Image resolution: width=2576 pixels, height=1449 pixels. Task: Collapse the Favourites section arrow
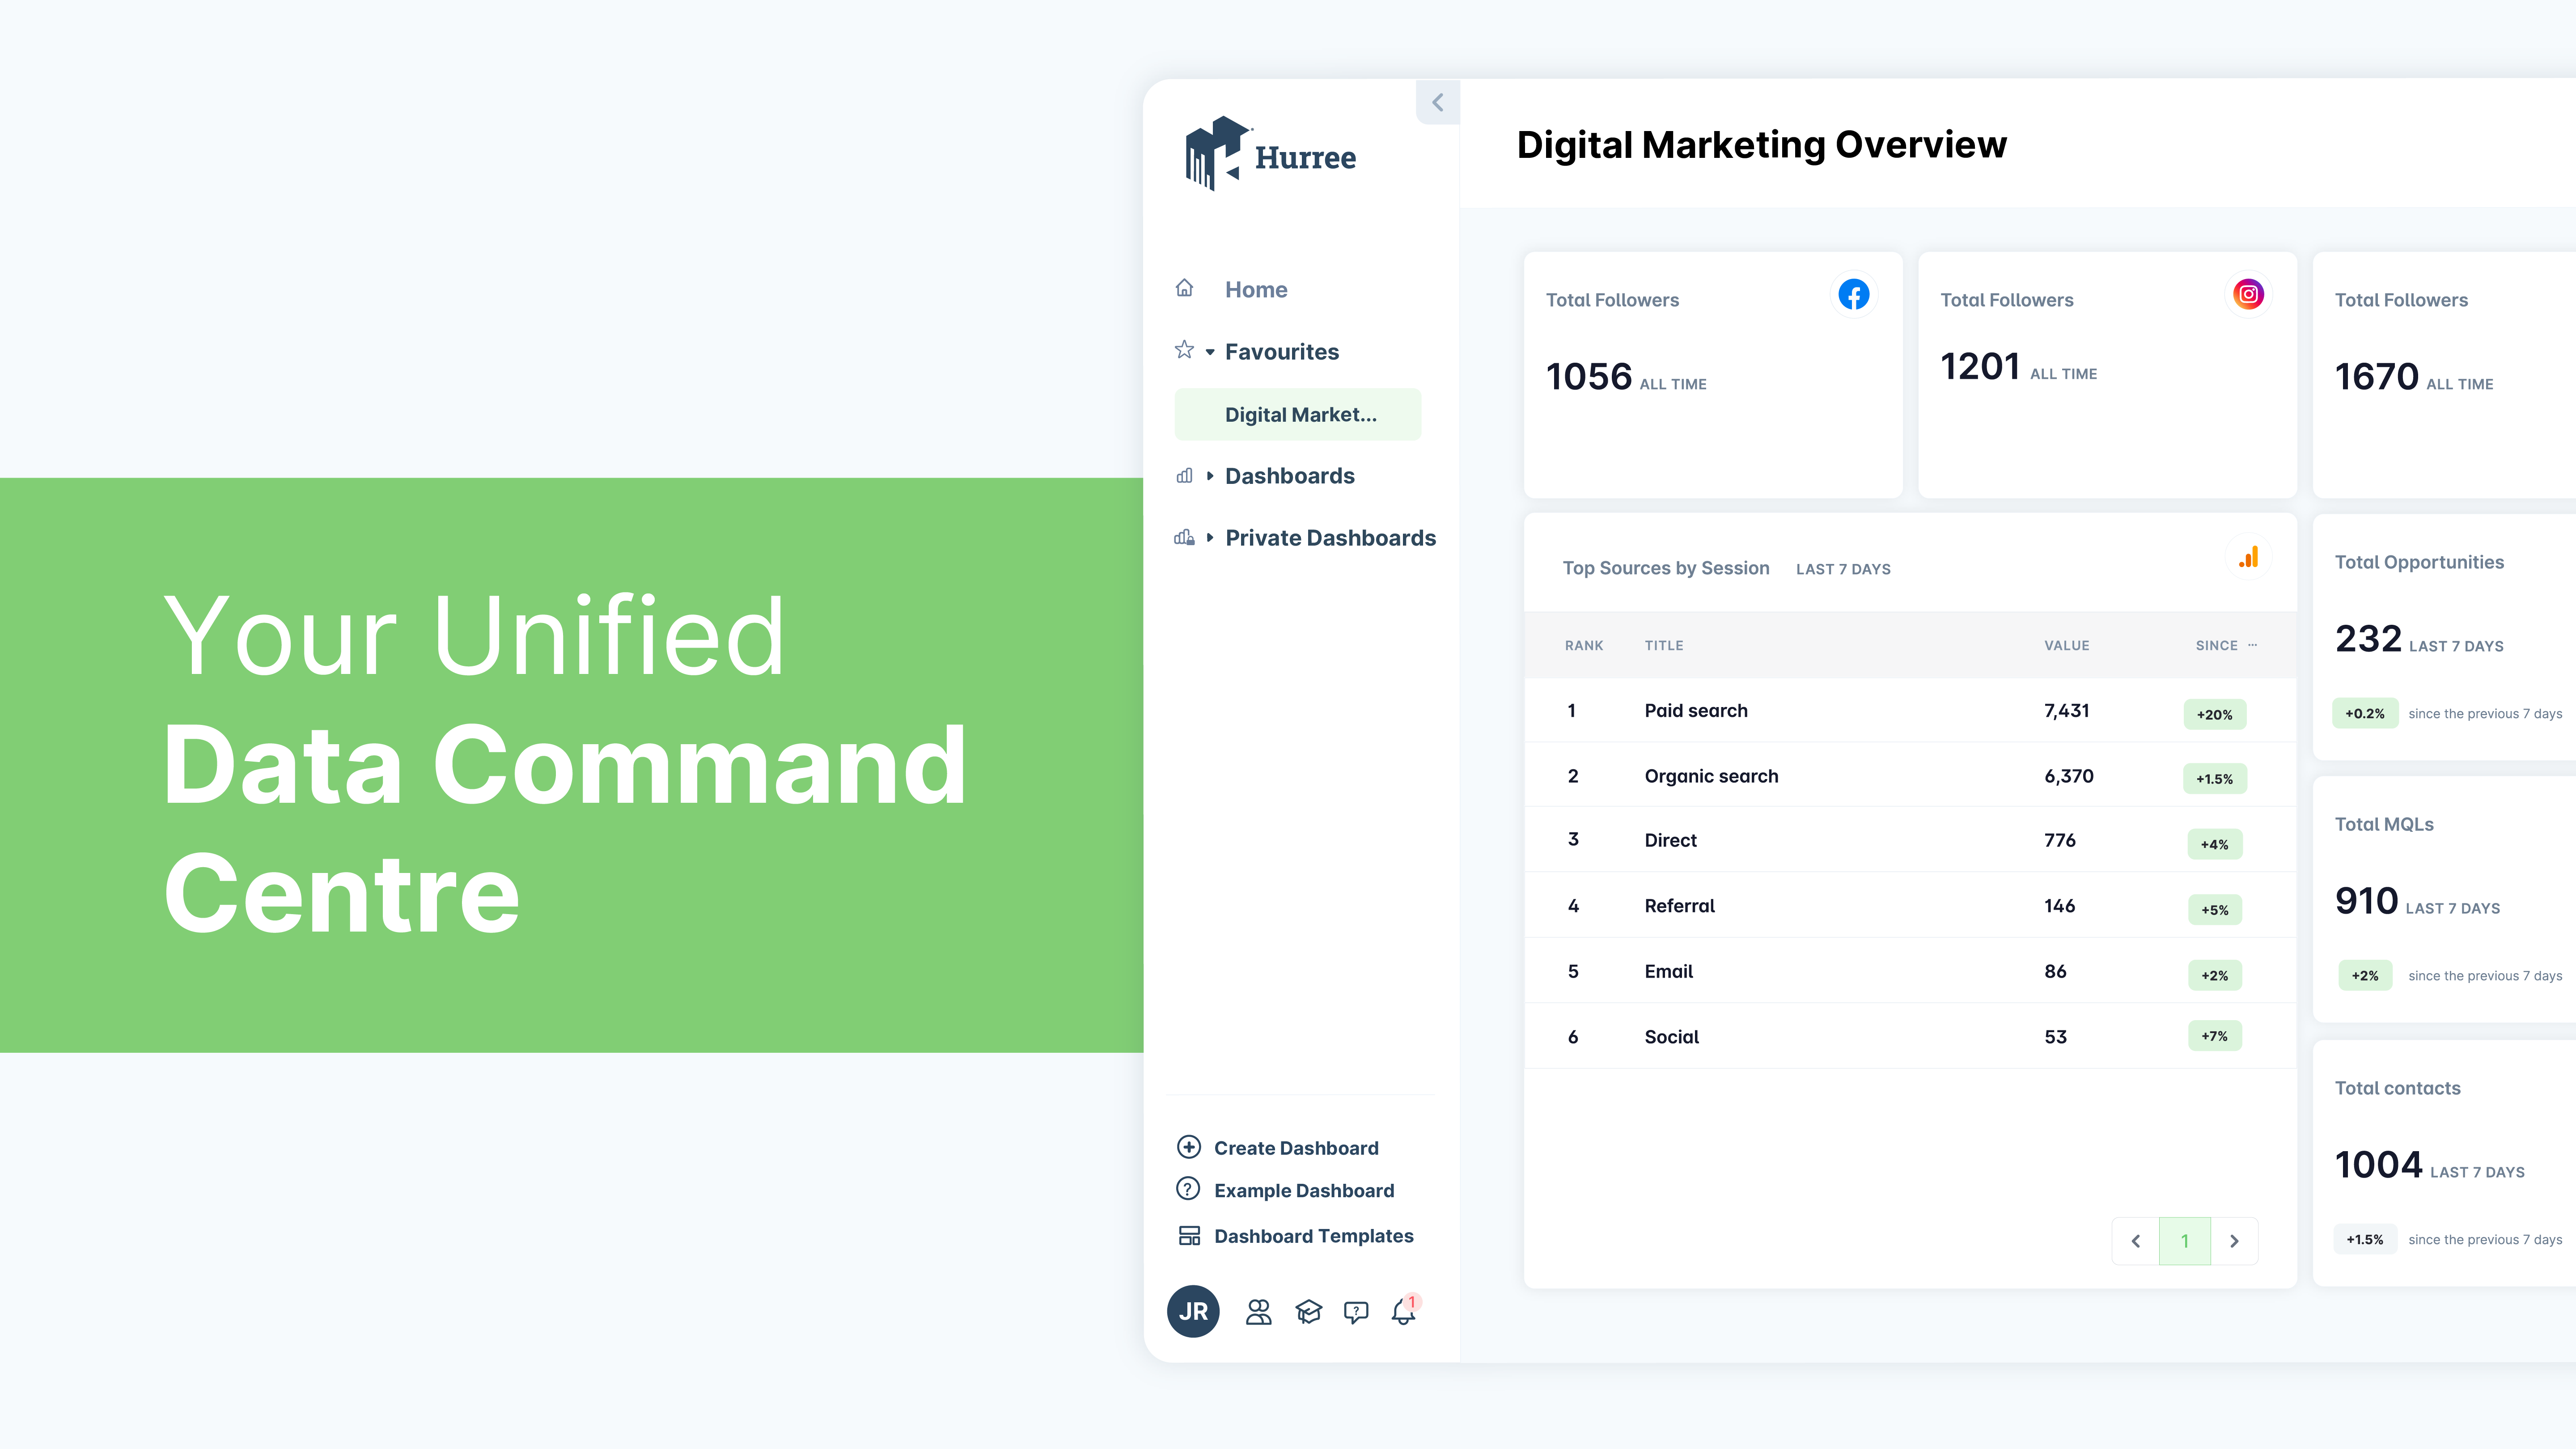pyautogui.click(x=1210, y=352)
